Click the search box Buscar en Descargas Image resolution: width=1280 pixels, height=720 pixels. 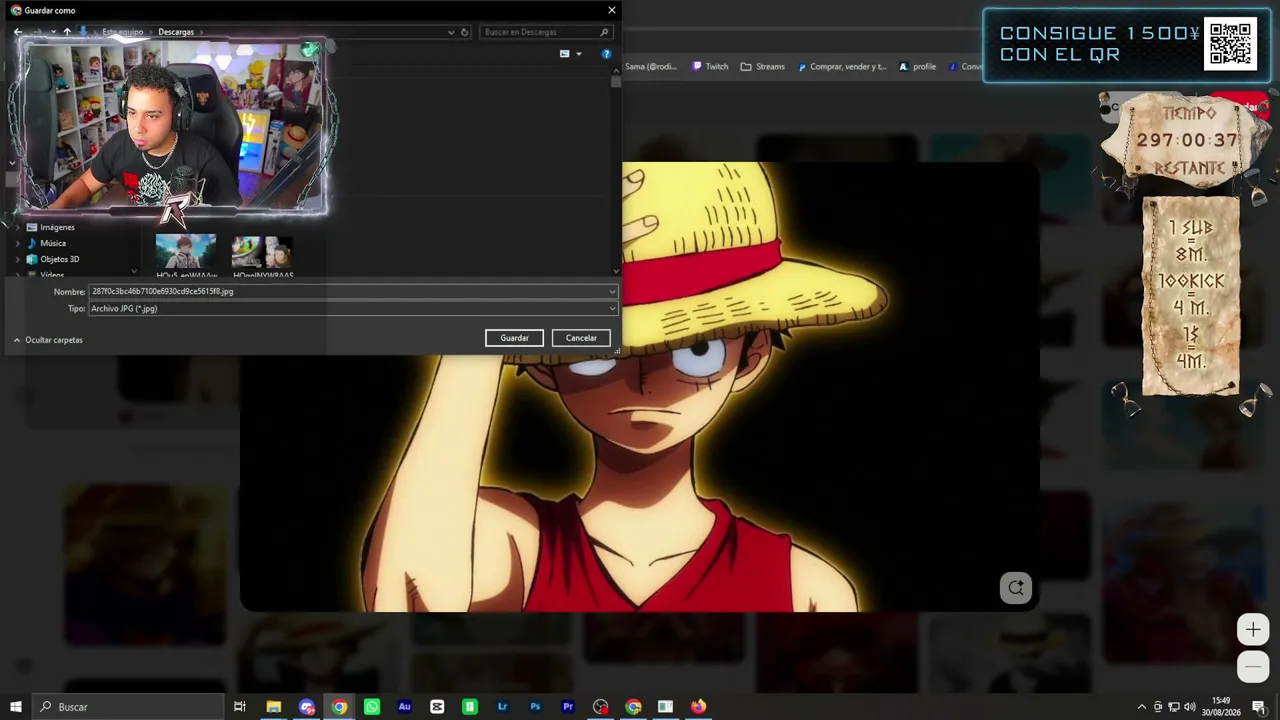(545, 32)
